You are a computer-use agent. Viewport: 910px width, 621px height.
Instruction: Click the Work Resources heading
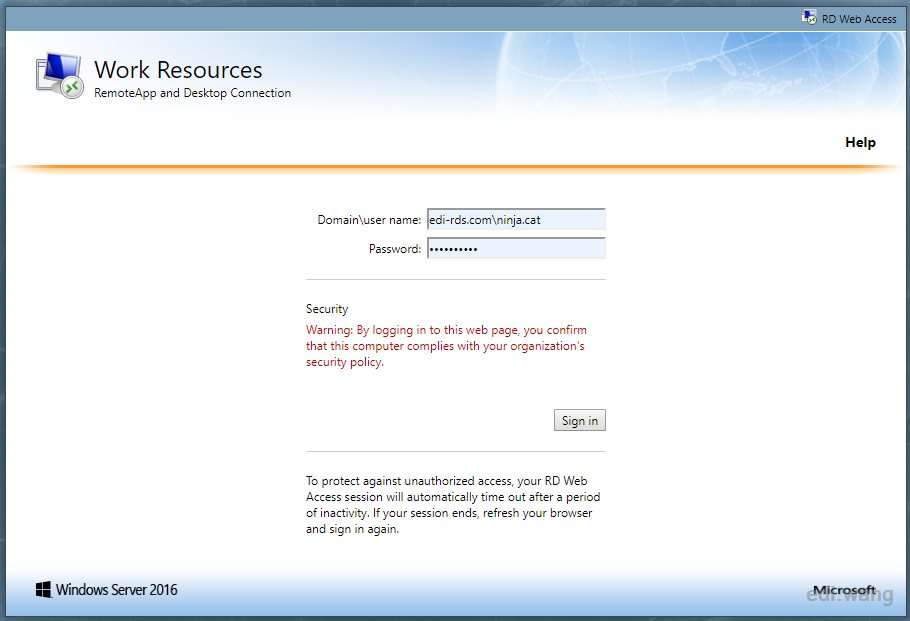[x=178, y=70]
